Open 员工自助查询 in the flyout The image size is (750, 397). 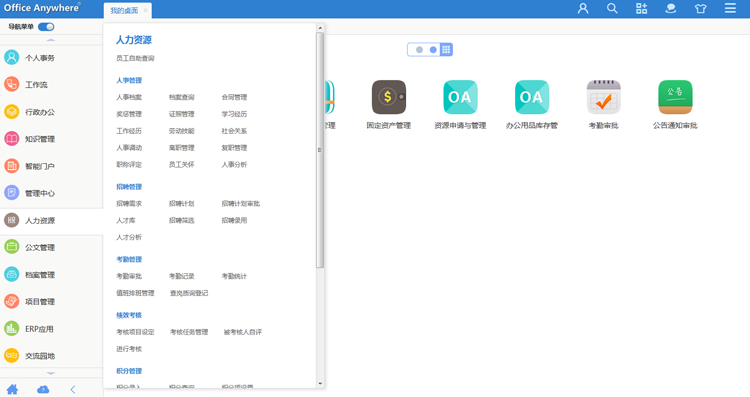[x=135, y=58]
